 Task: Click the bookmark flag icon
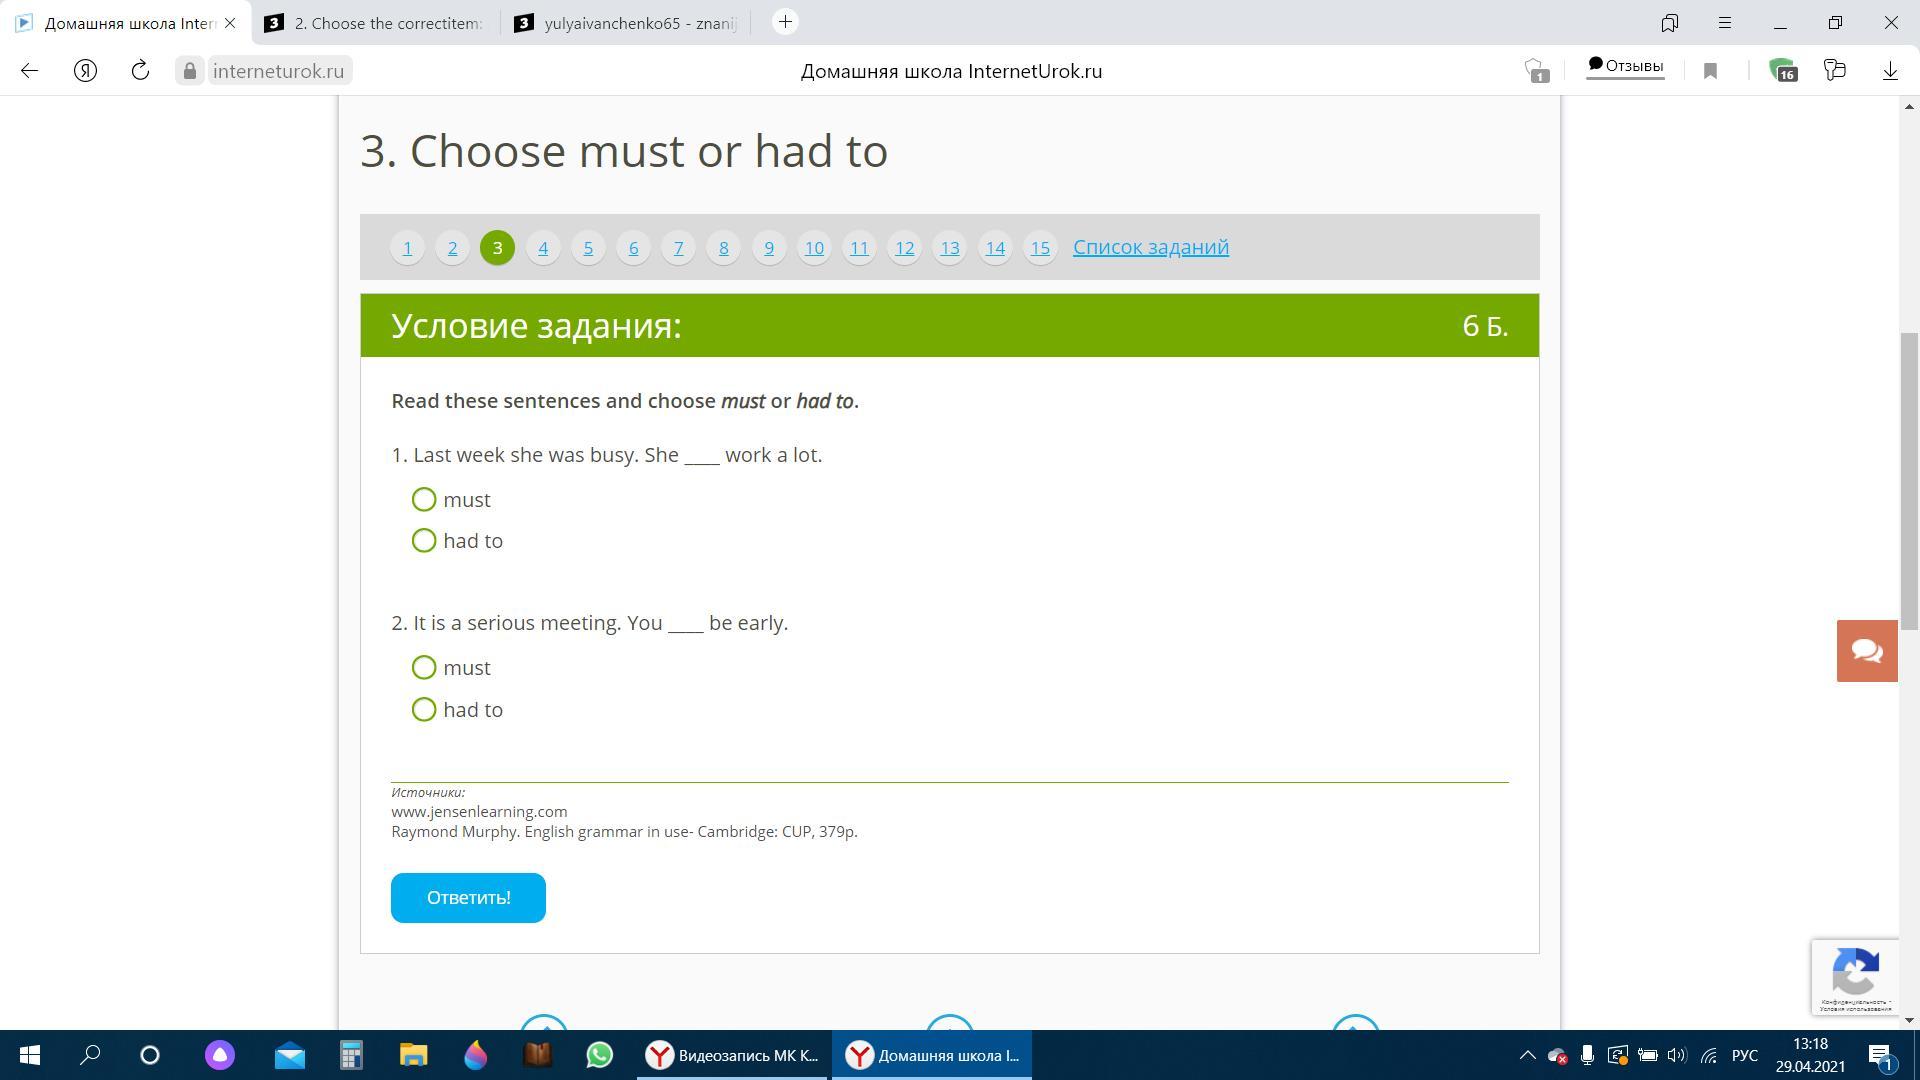pyautogui.click(x=1710, y=71)
